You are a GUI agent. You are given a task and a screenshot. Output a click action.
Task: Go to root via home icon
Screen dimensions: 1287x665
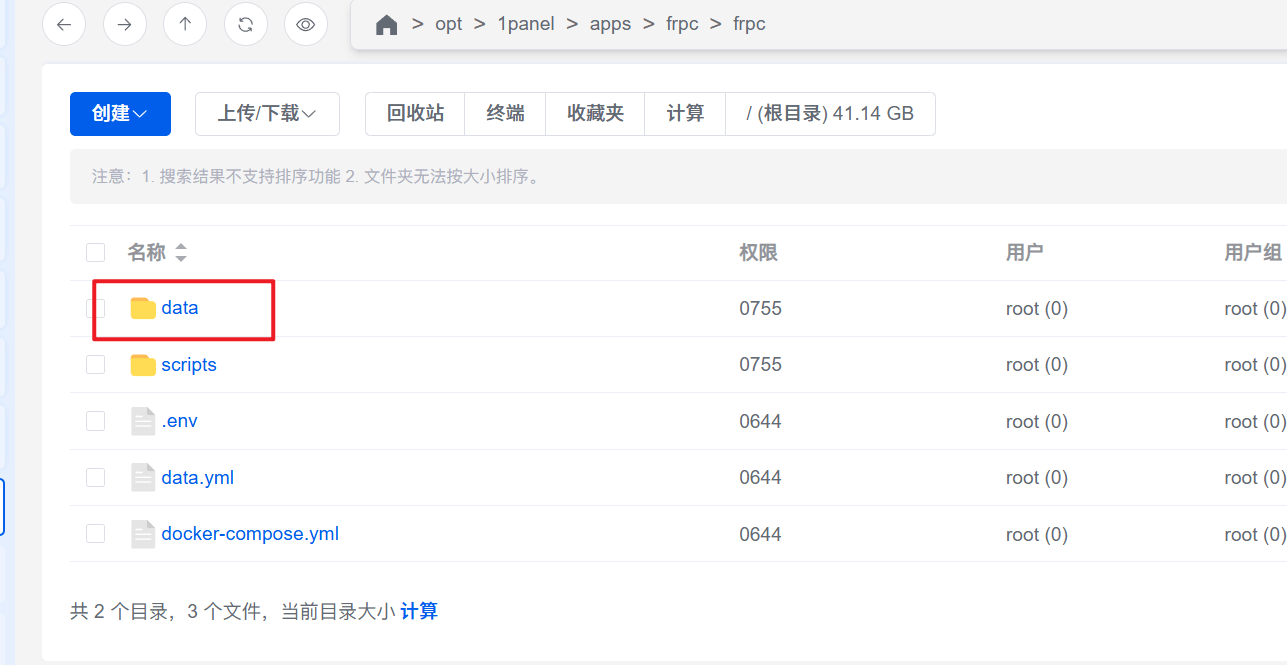pos(387,25)
